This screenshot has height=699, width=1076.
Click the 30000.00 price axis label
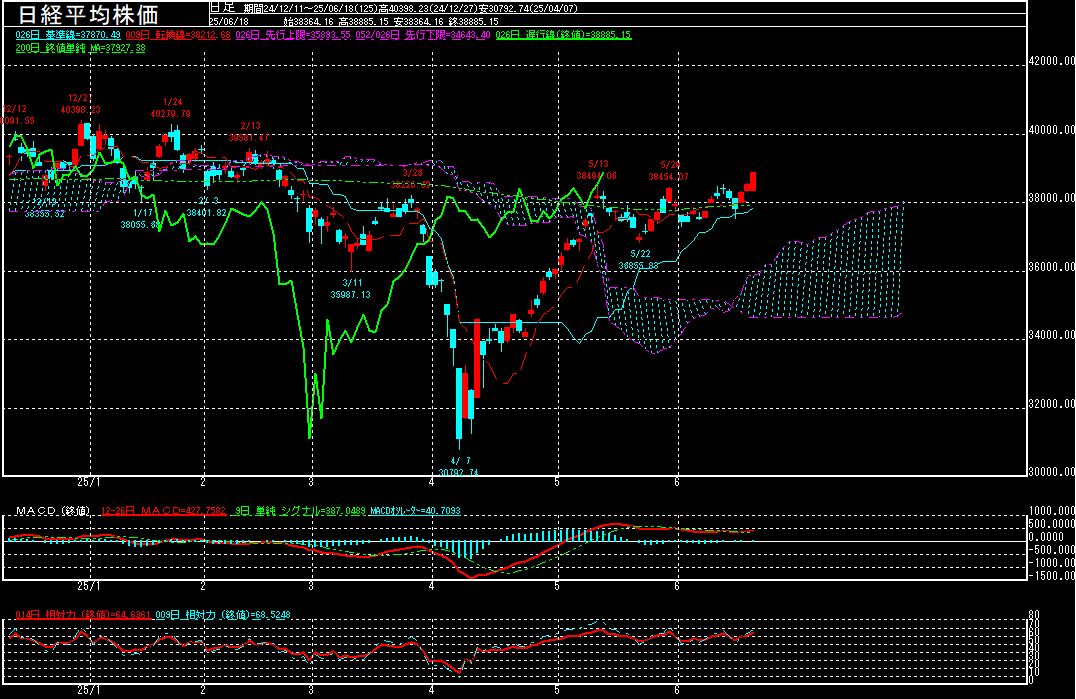(x=1051, y=471)
